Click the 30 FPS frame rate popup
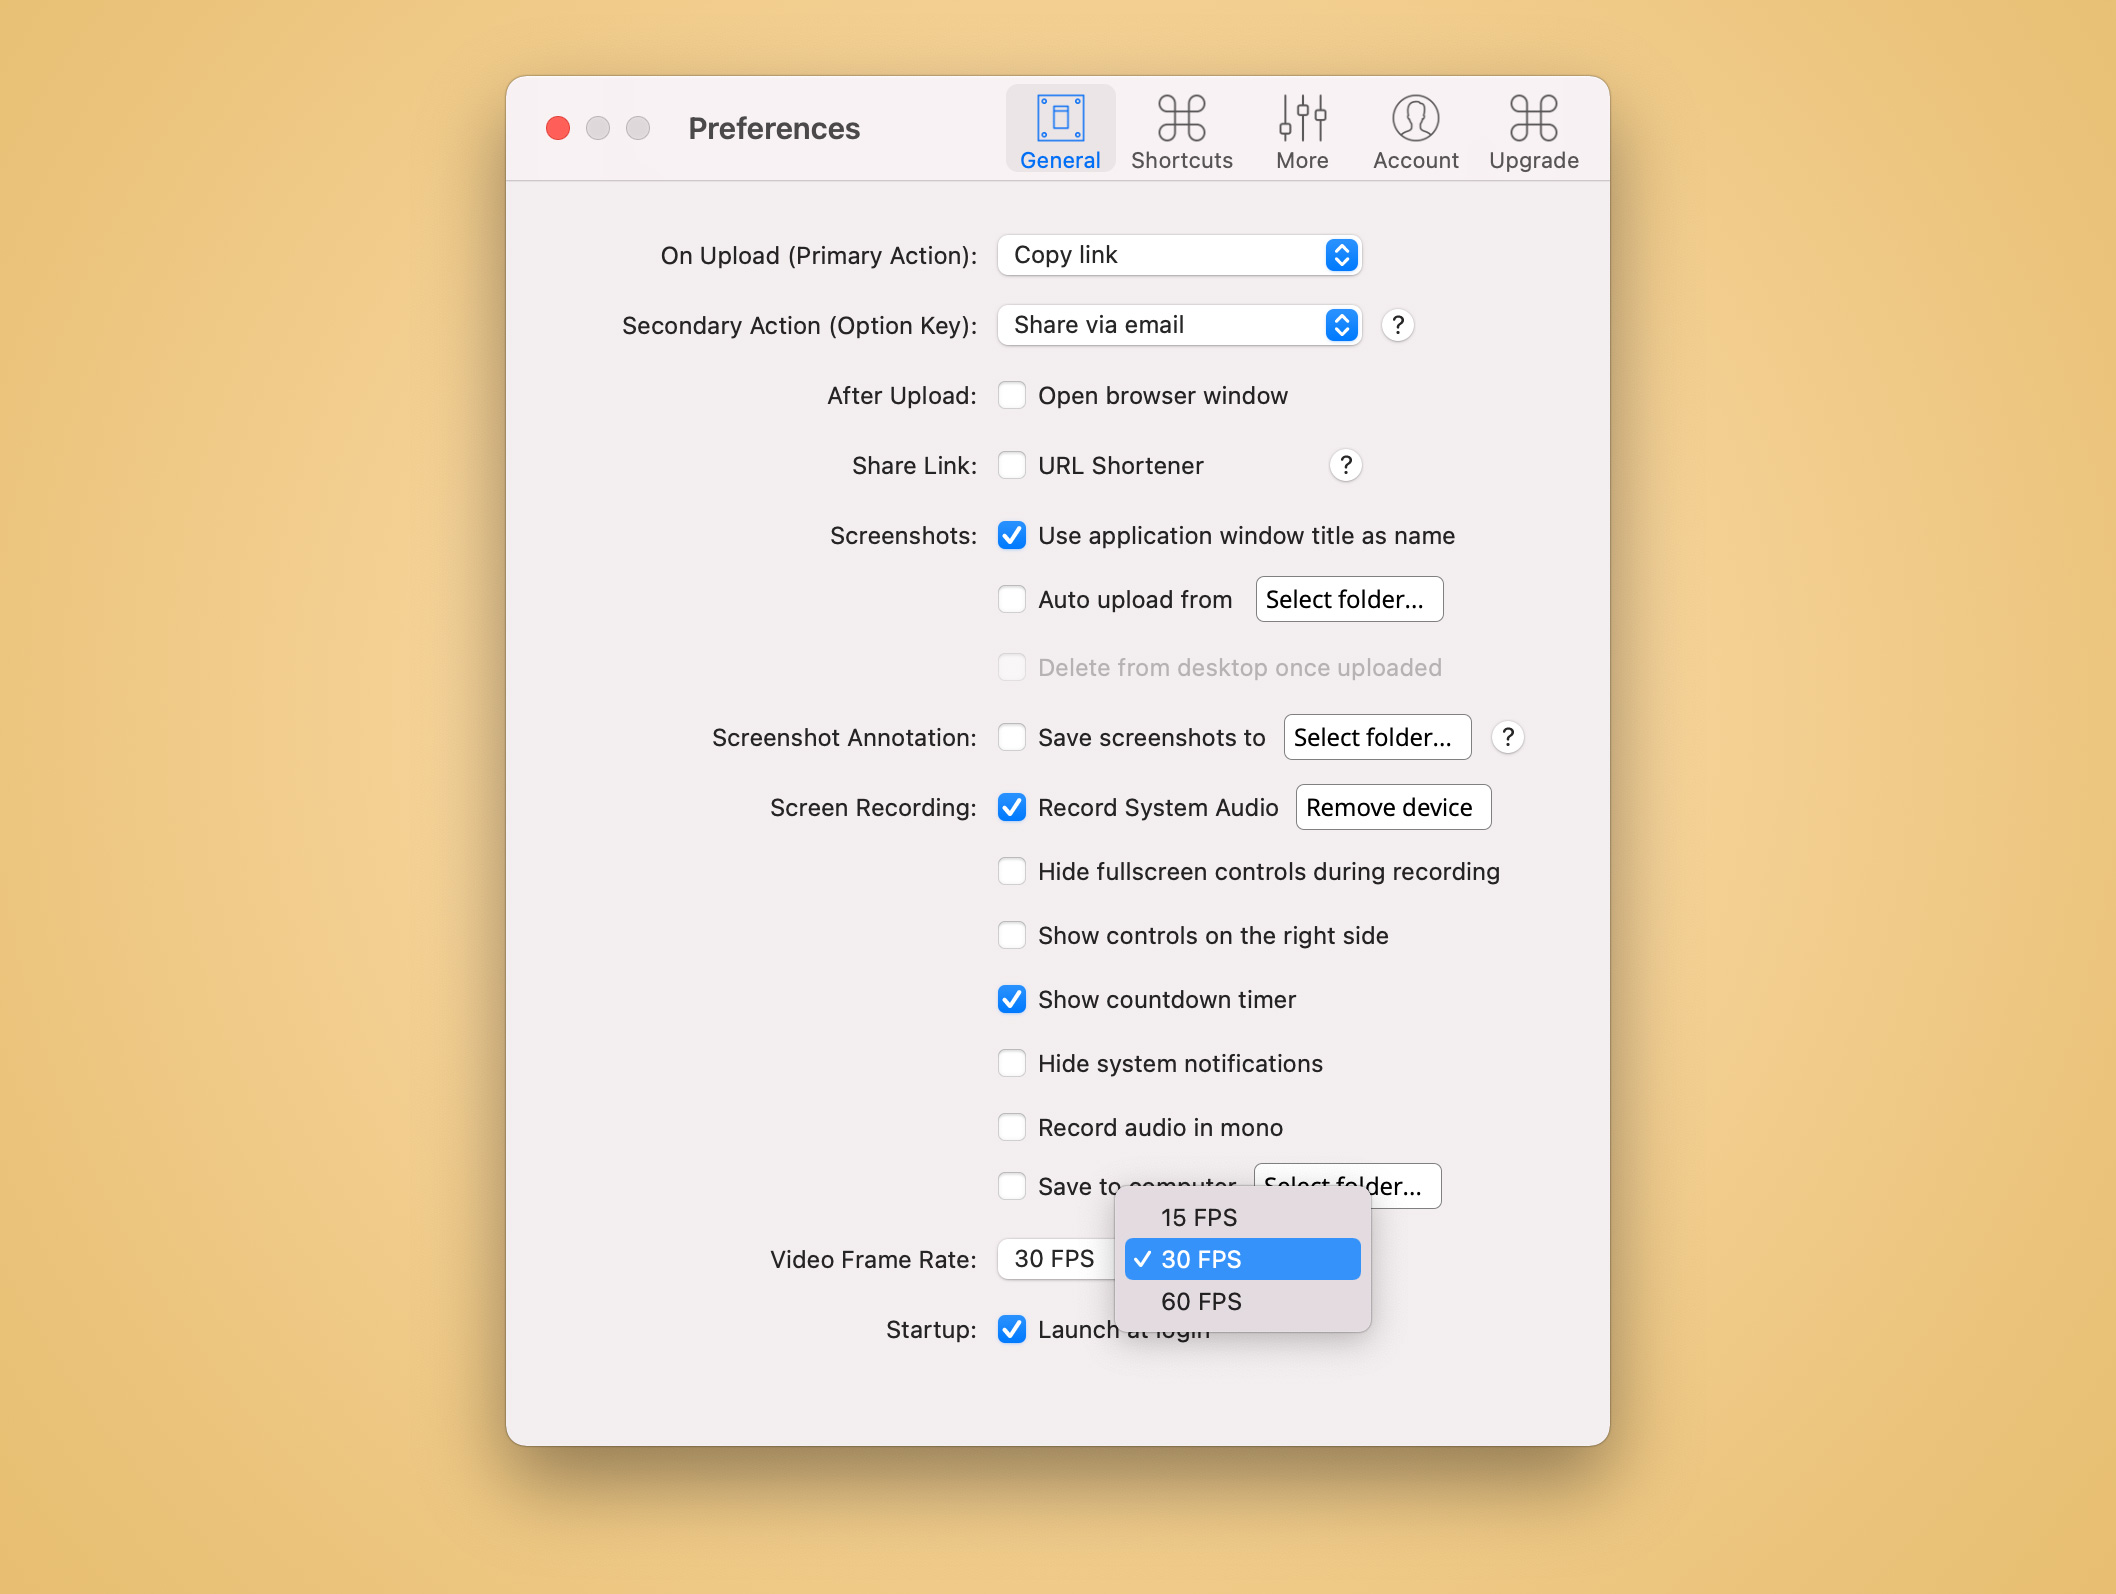This screenshot has width=2116, height=1594. click(x=1056, y=1259)
